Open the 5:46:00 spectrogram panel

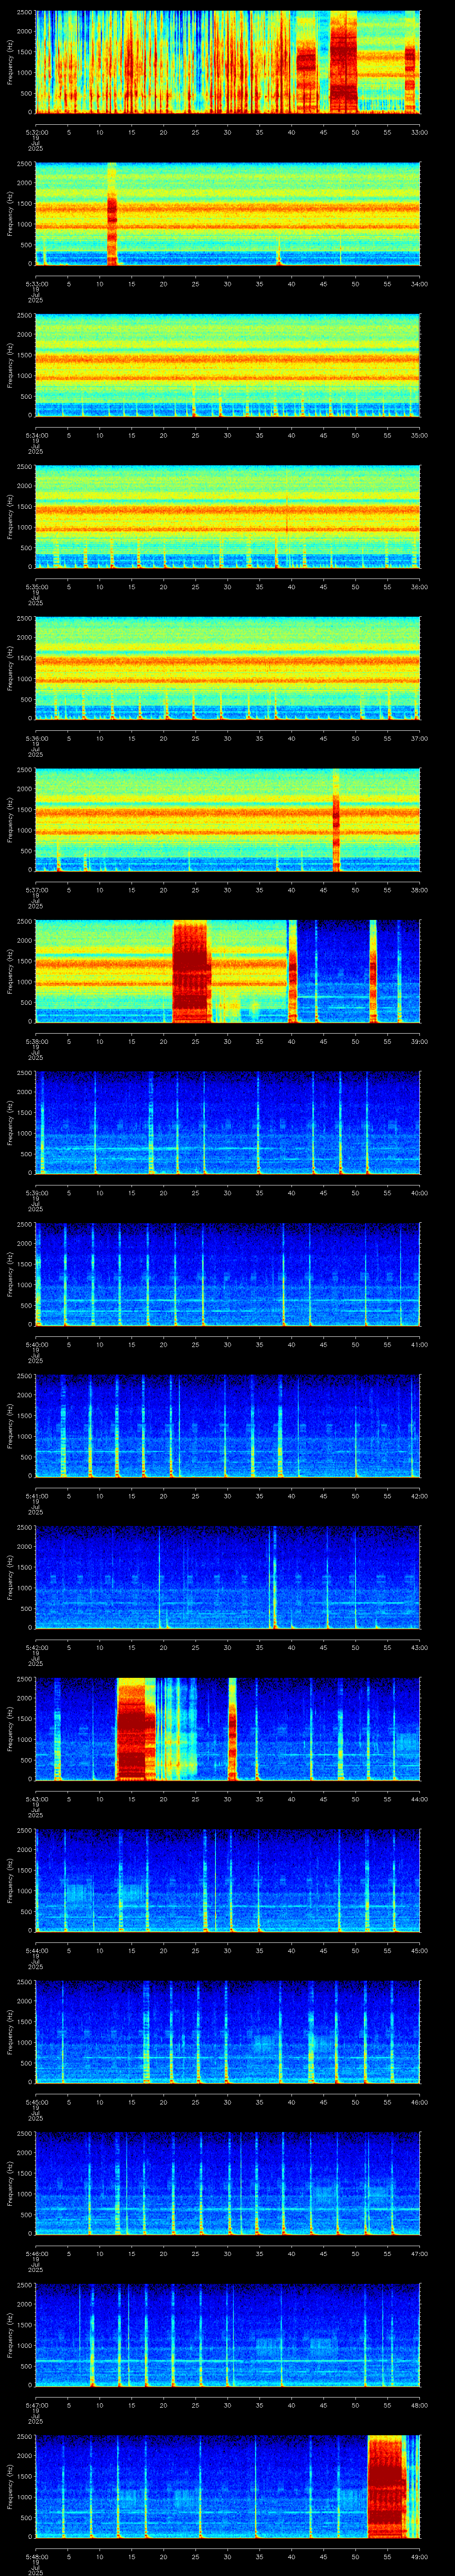[x=228, y=2184]
